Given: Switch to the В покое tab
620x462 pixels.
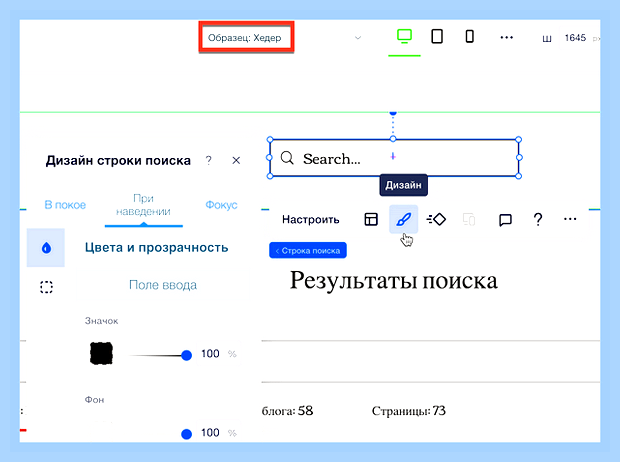Looking at the screenshot, I should pos(65,205).
